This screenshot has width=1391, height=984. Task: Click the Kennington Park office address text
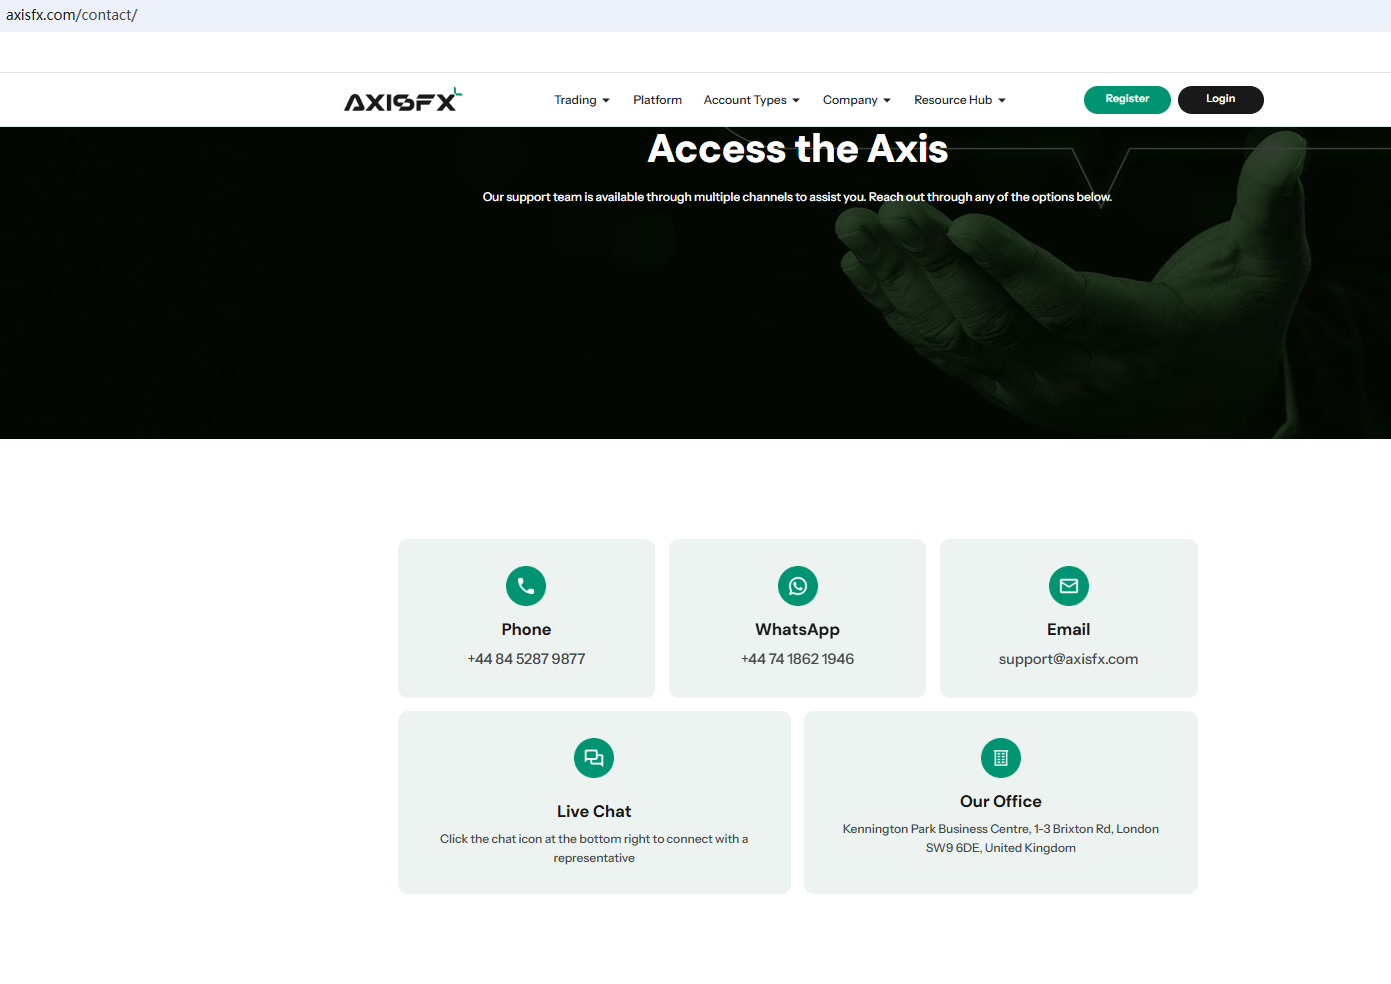[x=1001, y=838]
